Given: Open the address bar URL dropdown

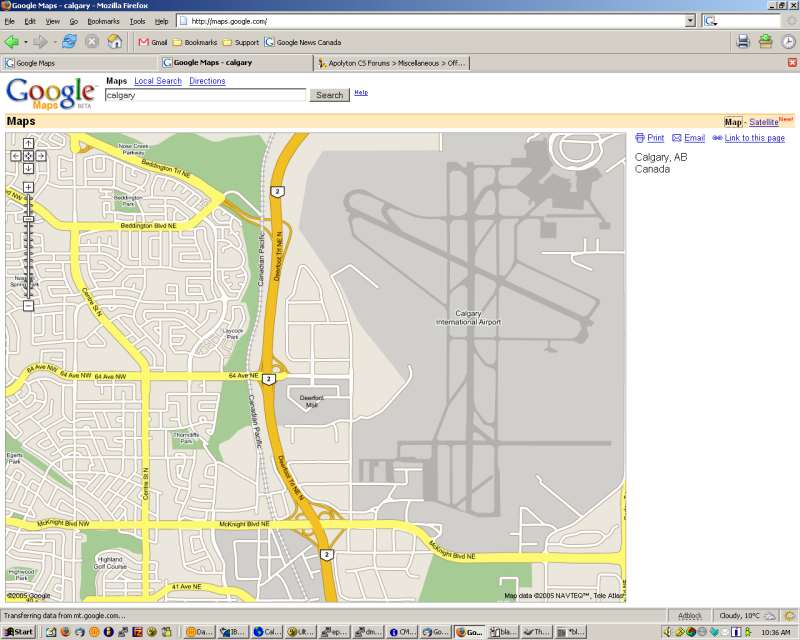Looking at the screenshot, I should pos(690,20).
